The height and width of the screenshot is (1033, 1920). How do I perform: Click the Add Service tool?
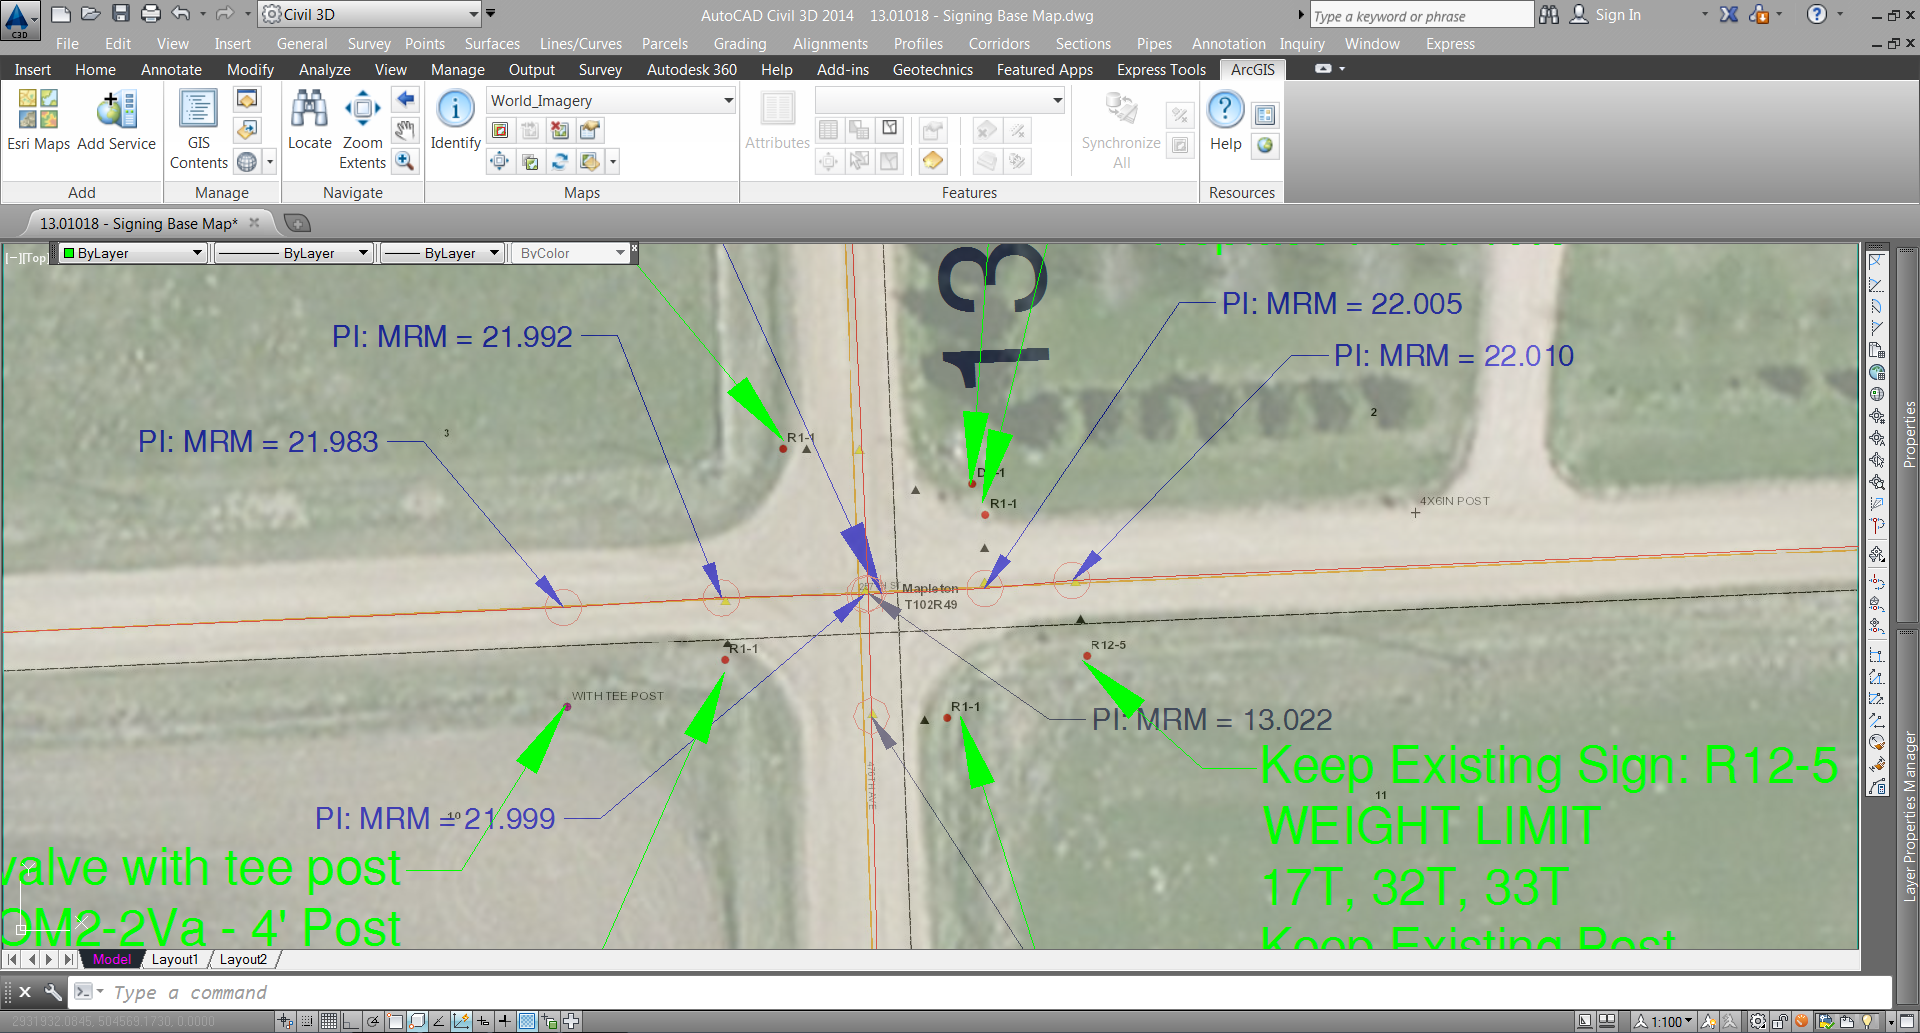[x=116, y=120]
